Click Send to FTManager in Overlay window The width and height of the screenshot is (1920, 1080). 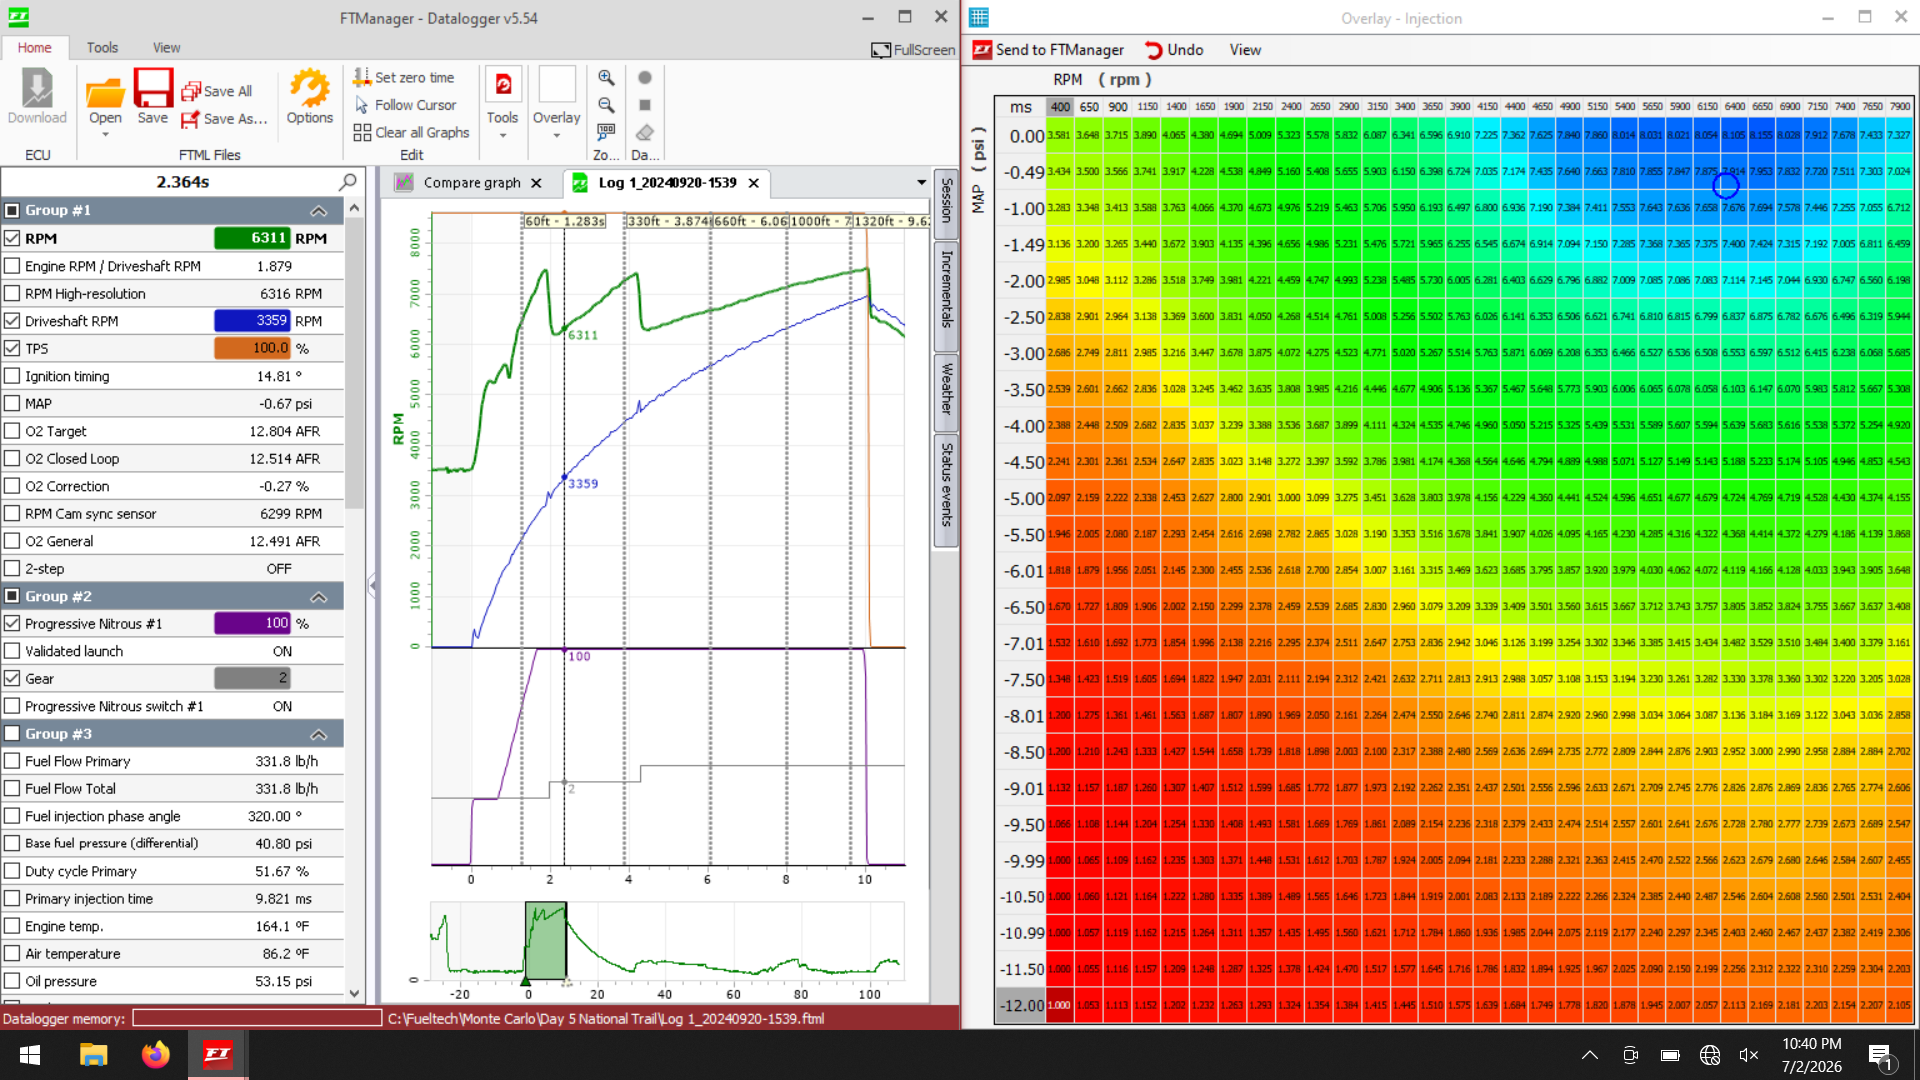tap(1049, 49)
